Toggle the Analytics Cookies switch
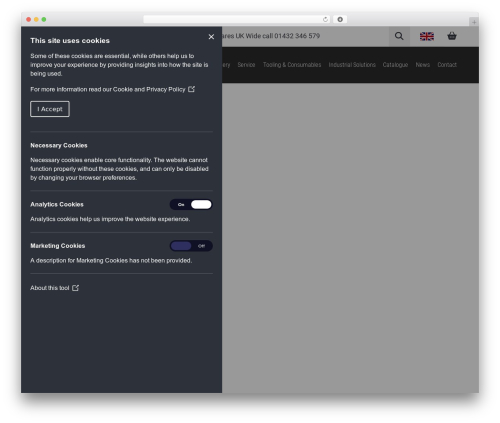The width and height of the screenshot is (500, 423). pyautogui.click(x=191, y=204)
